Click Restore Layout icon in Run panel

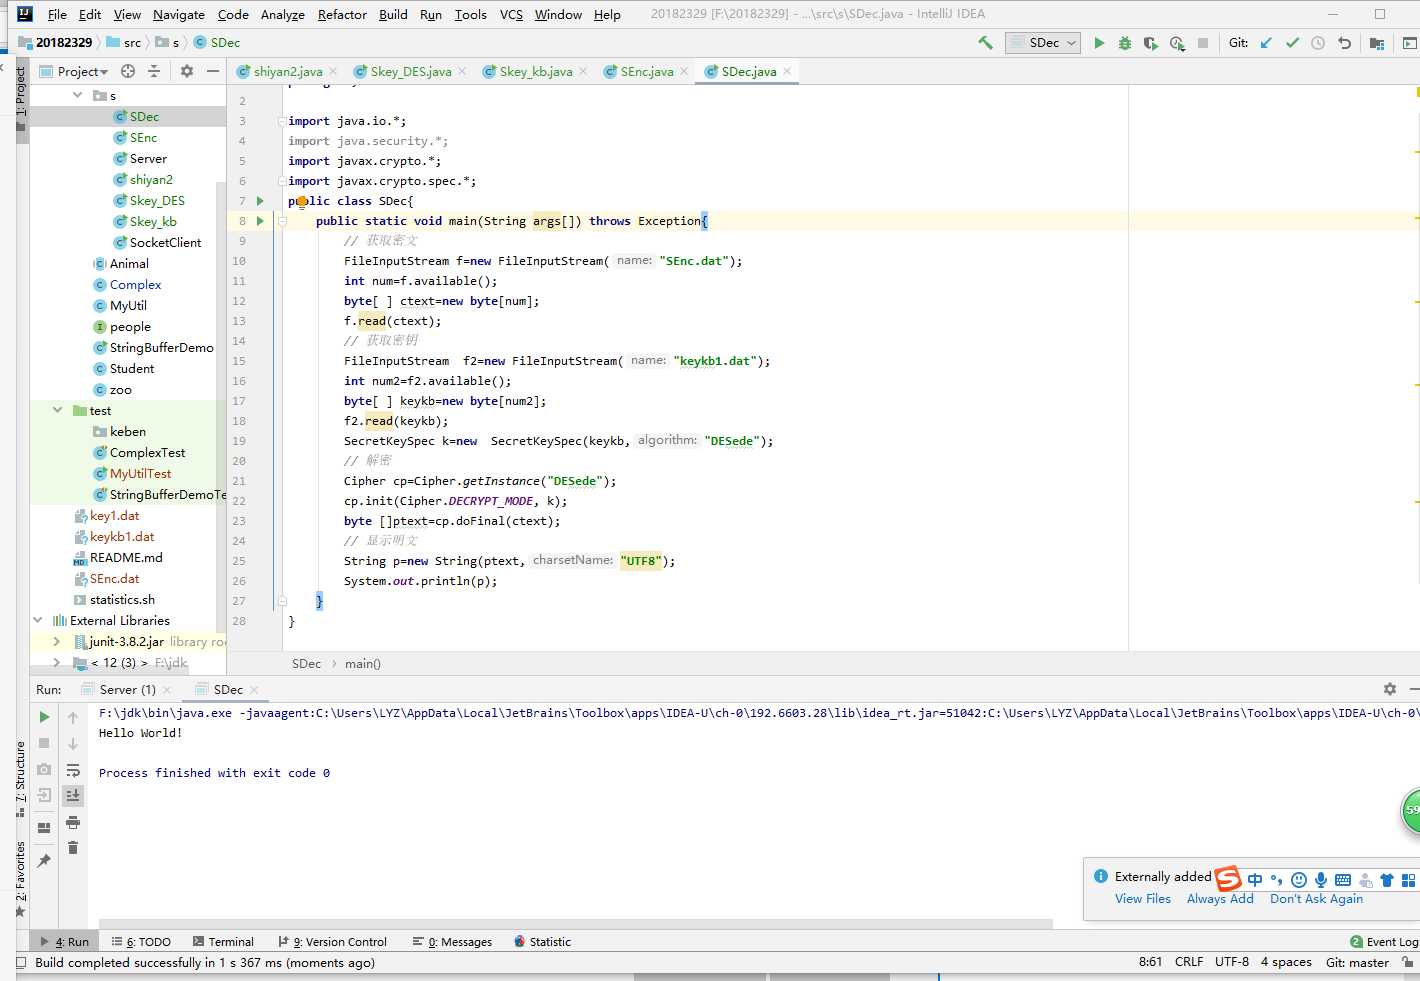pos(44,828)
